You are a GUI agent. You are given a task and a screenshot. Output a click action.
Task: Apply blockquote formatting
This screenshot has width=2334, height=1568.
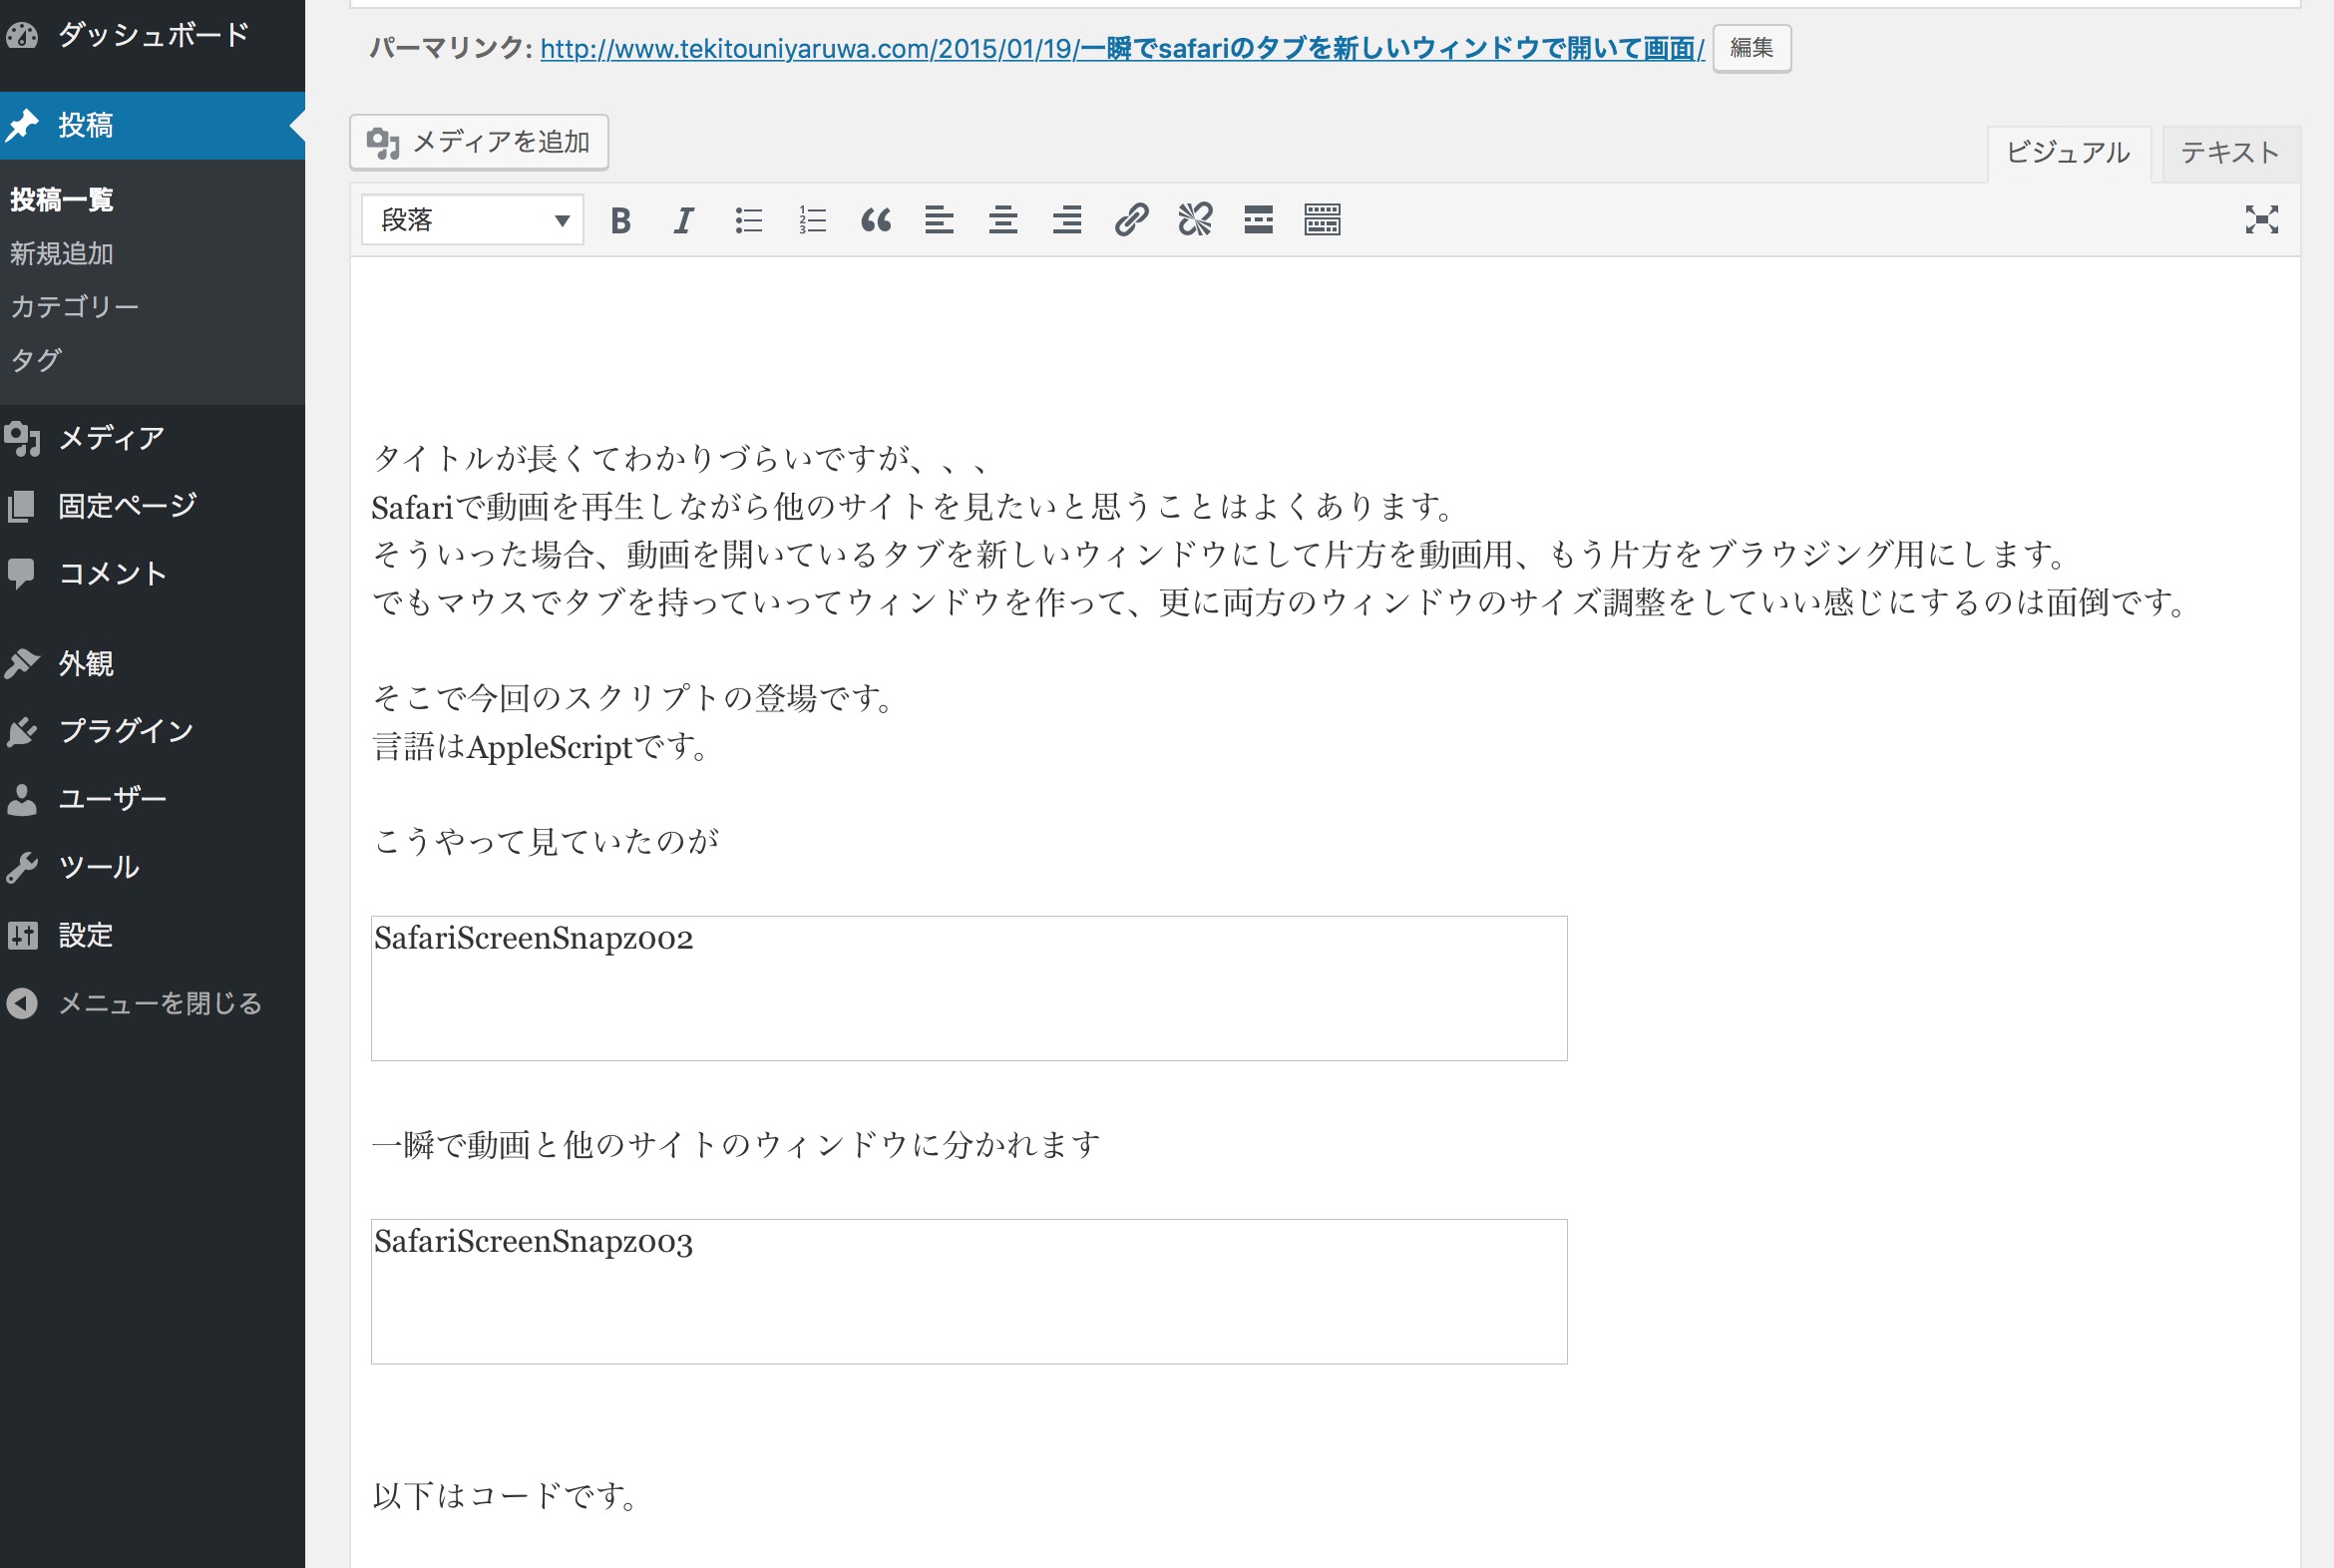tap(876, 220)
